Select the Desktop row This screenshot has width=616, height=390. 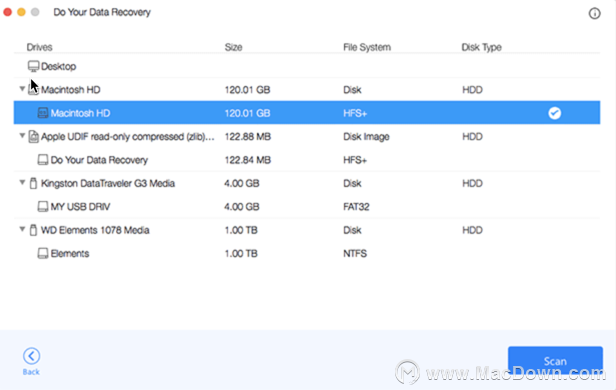pyautogui.click(x=307, y=66)
